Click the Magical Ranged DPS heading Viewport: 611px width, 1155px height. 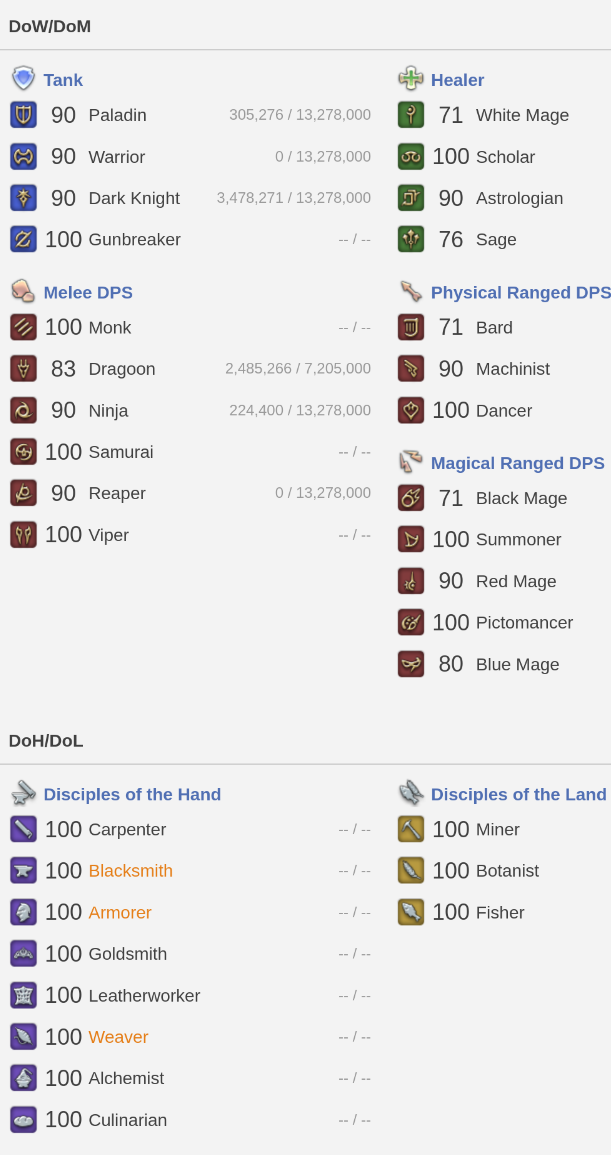click(x=517, y=463)
